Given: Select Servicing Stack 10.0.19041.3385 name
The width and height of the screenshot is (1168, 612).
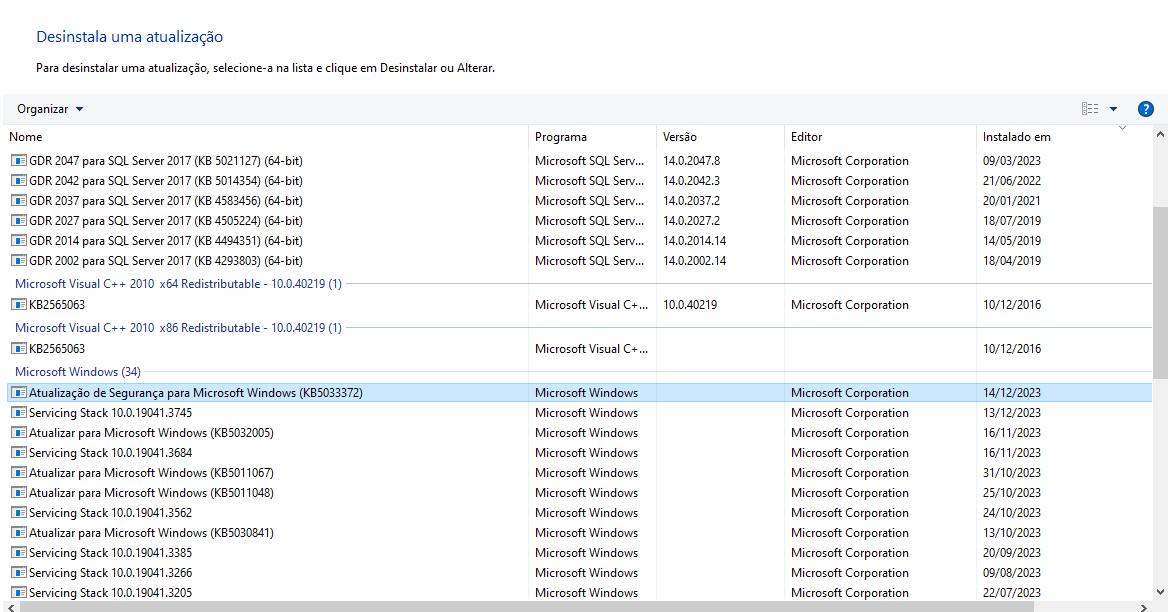Looking at the screenshot, I should point(110,553).
